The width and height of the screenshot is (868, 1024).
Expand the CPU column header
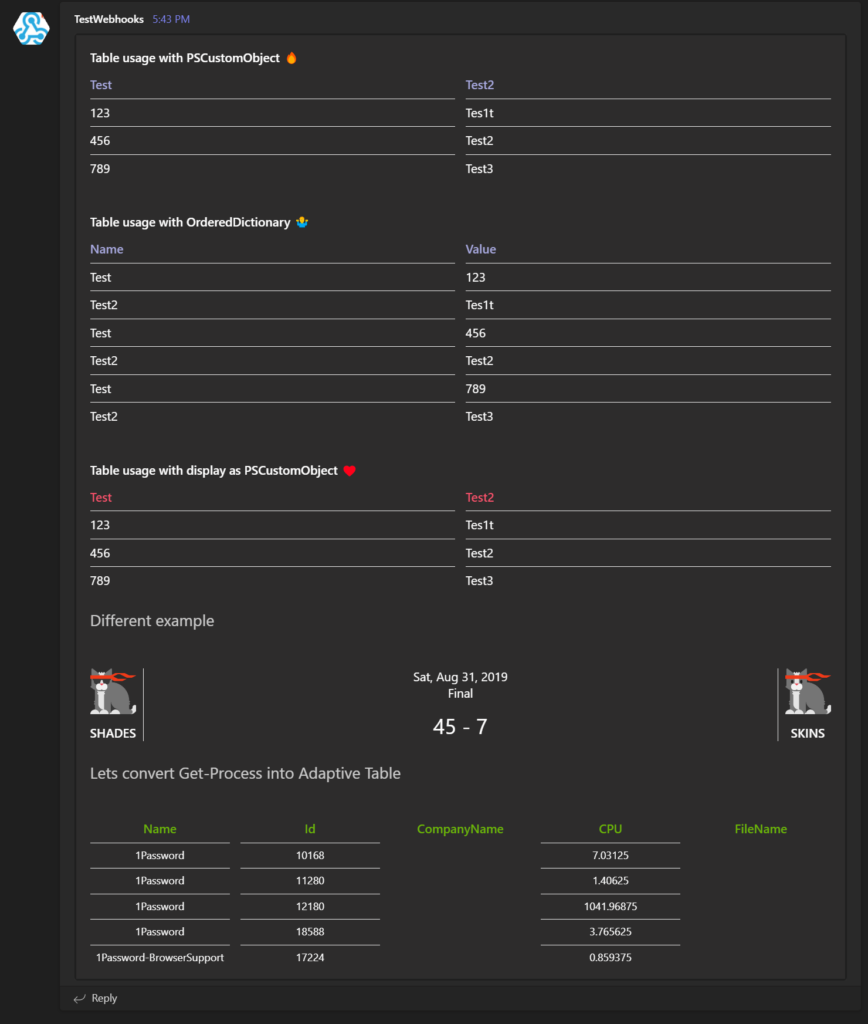pyautogui.click(x=610, y=829)
